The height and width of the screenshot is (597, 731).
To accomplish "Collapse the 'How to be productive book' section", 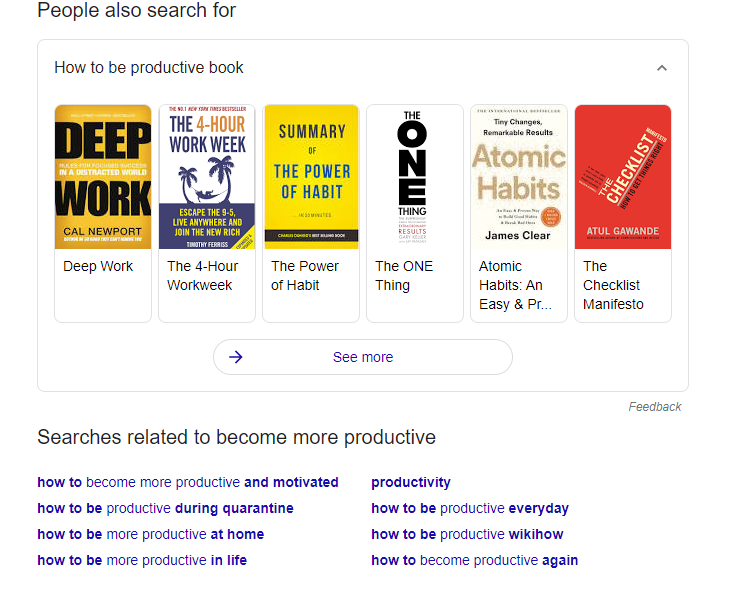I will pos(662,68).
